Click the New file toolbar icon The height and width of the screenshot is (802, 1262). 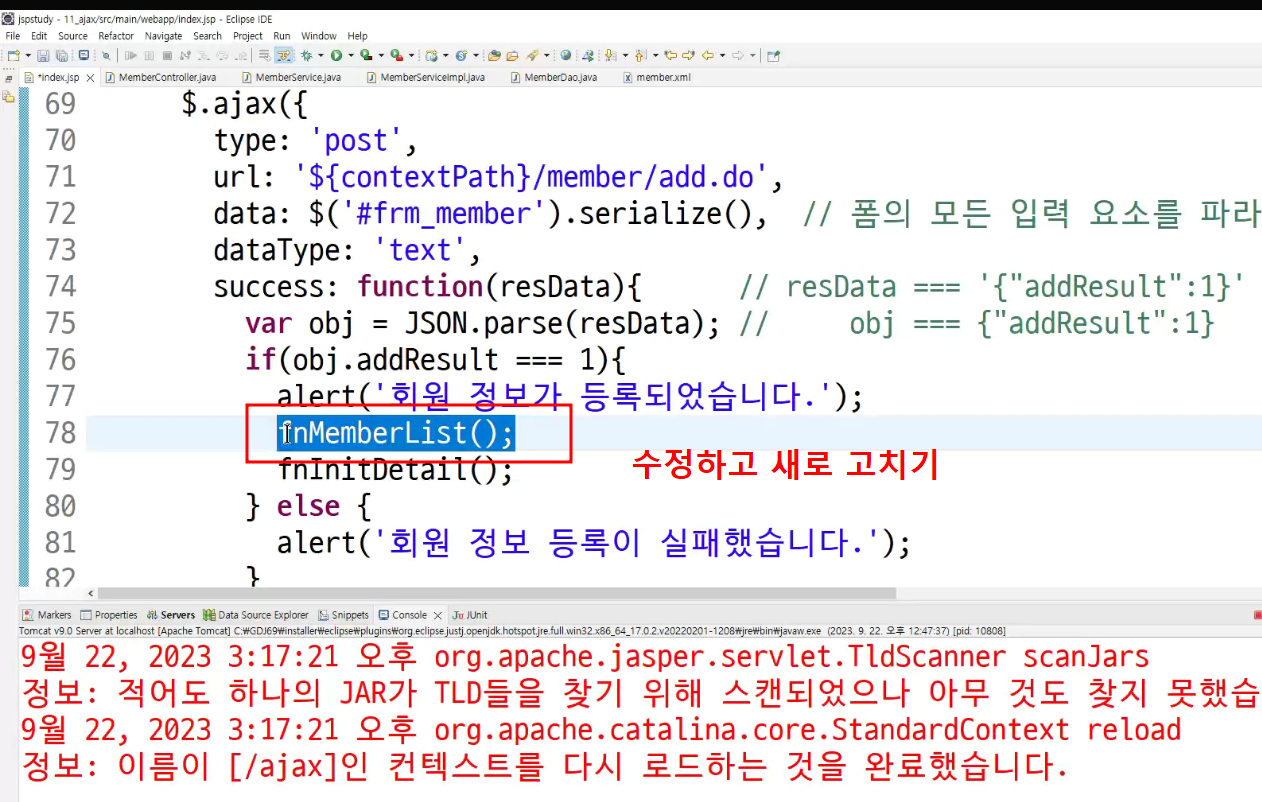13,55
